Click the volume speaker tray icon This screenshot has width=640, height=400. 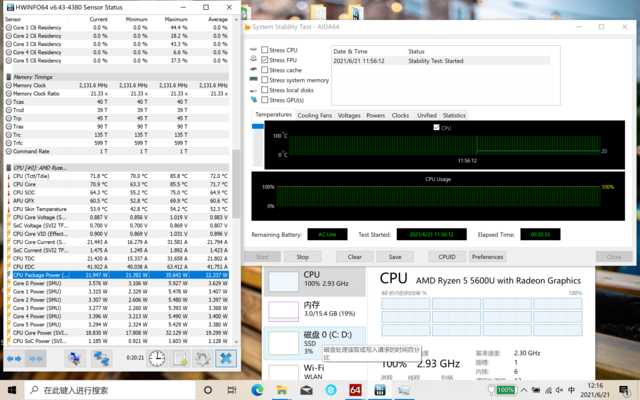pos(560,390)
